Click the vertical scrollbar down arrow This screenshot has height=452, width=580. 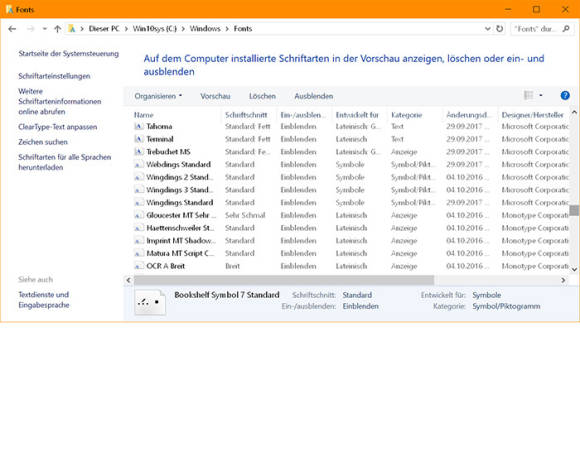pos(574,269)
